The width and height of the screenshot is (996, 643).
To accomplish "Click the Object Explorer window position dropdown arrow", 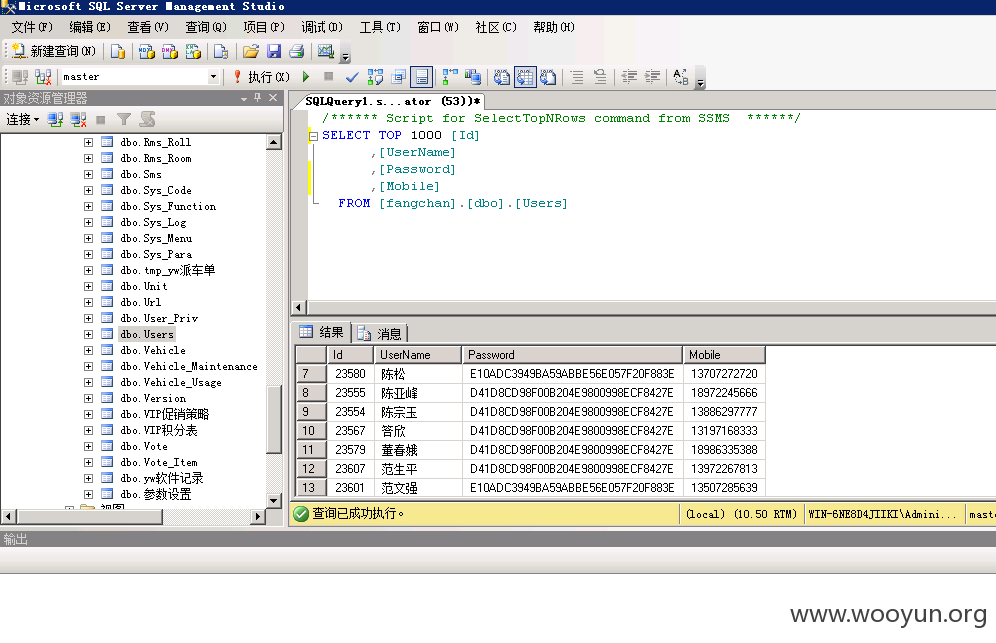I will (x=244, y=98).
